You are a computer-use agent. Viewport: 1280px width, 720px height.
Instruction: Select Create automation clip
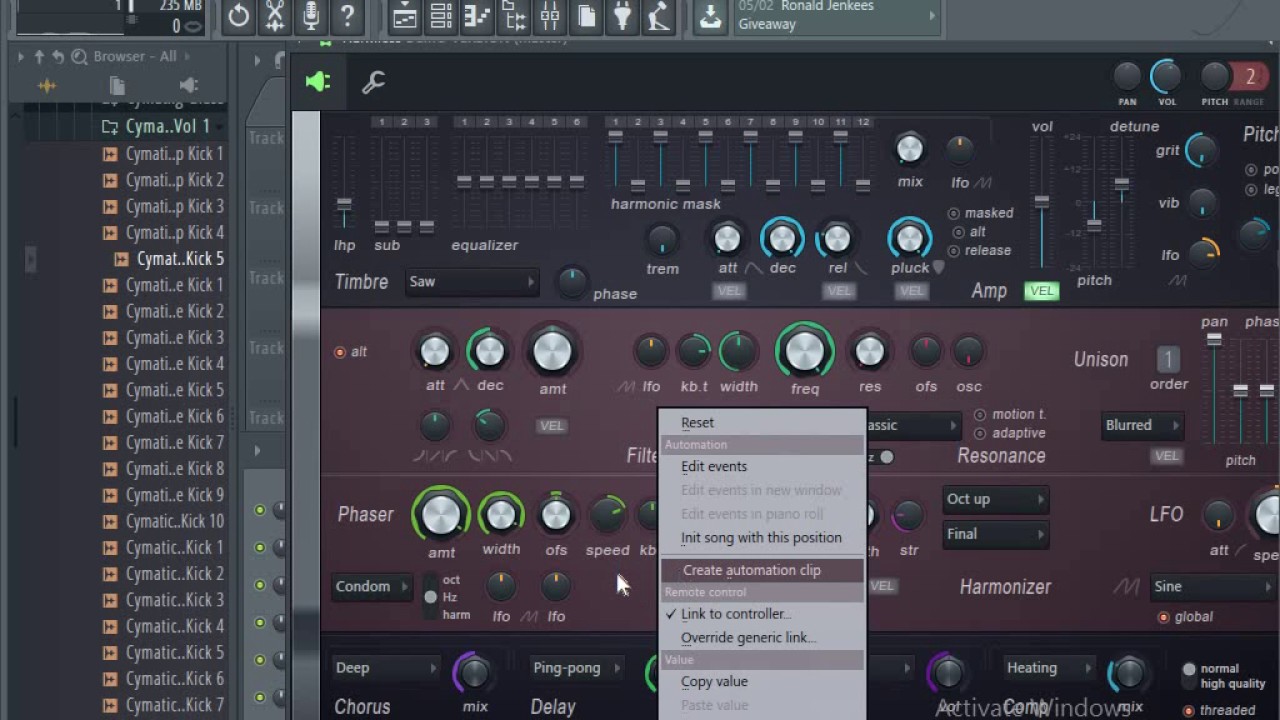pos(763,570)
